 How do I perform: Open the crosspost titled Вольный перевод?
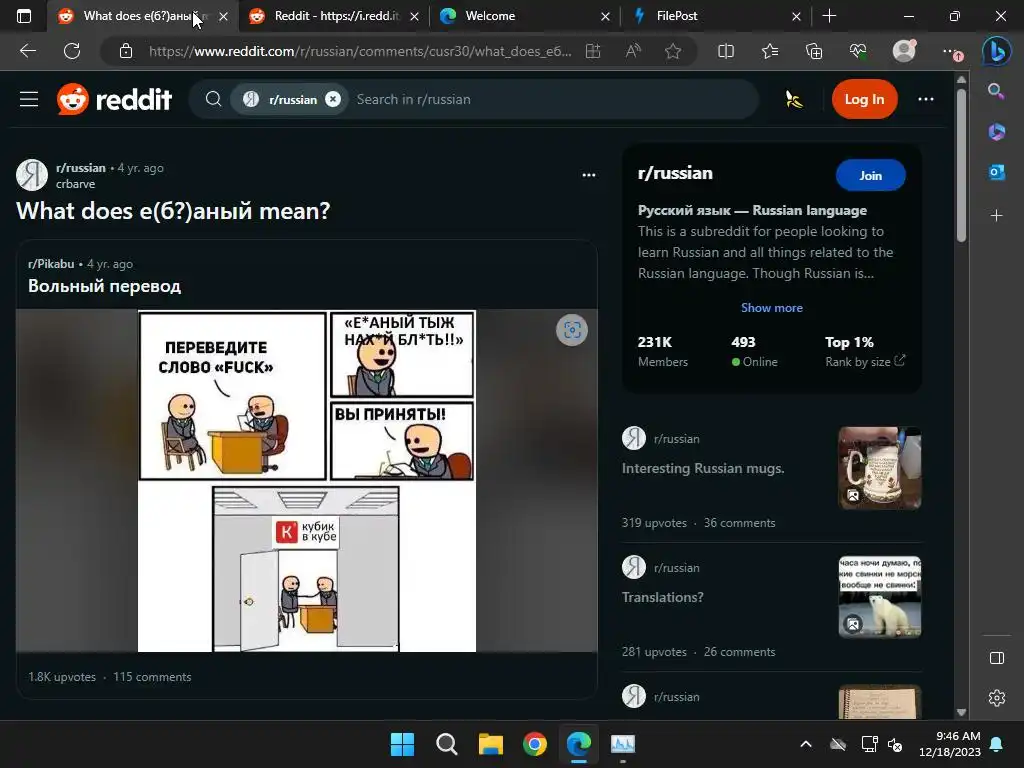[x=104, y=286]
